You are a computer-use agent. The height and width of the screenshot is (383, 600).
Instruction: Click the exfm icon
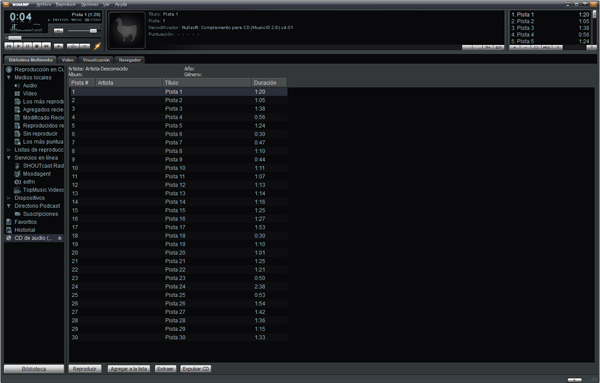tap(17, 182)
